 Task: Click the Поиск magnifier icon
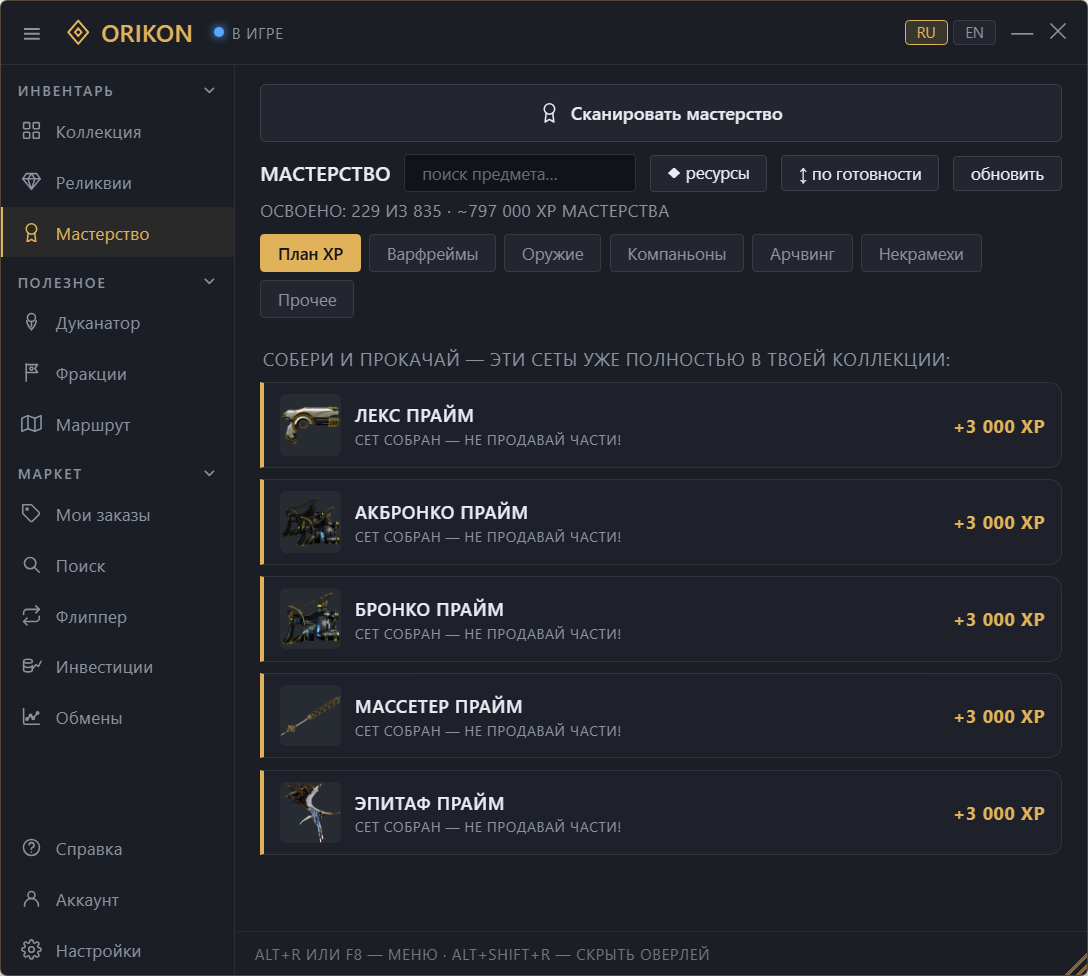point(31,565)
